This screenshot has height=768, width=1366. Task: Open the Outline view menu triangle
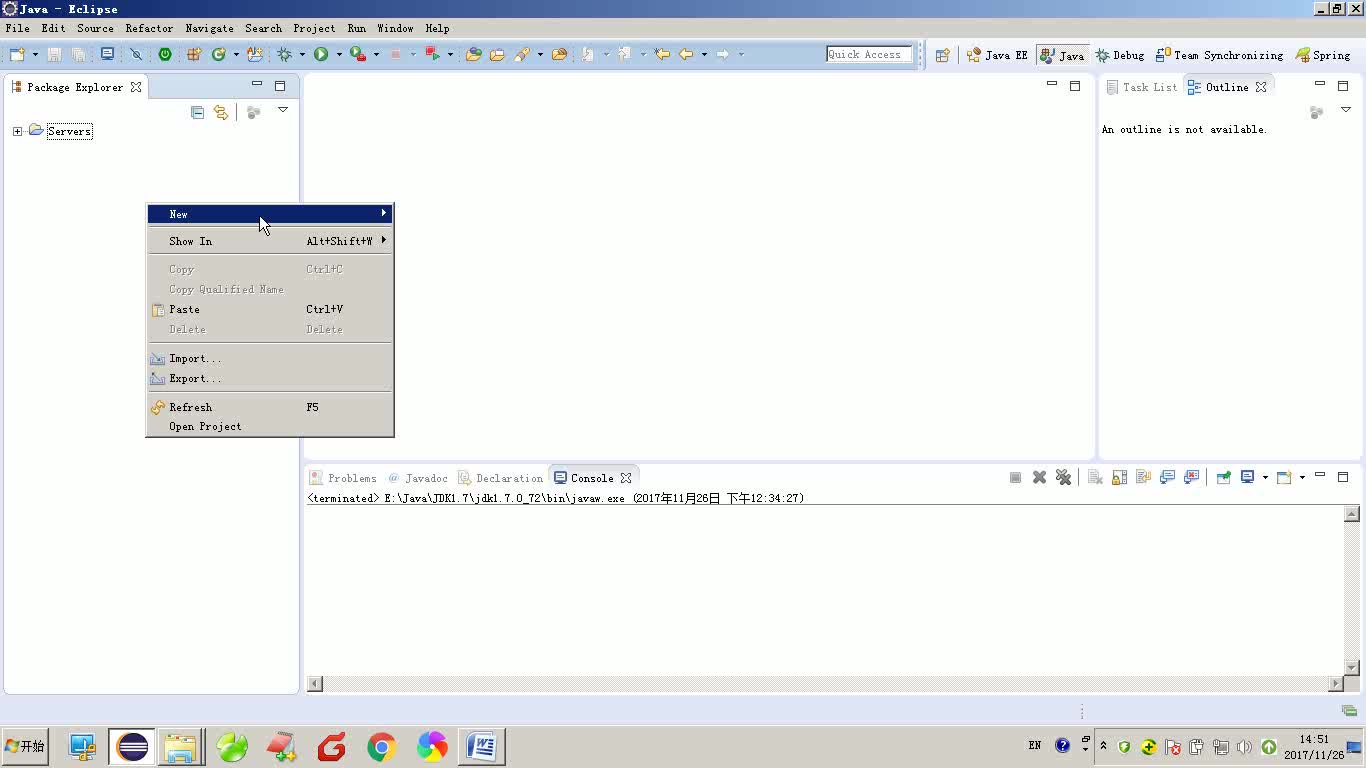click(x=1346, y=110)
